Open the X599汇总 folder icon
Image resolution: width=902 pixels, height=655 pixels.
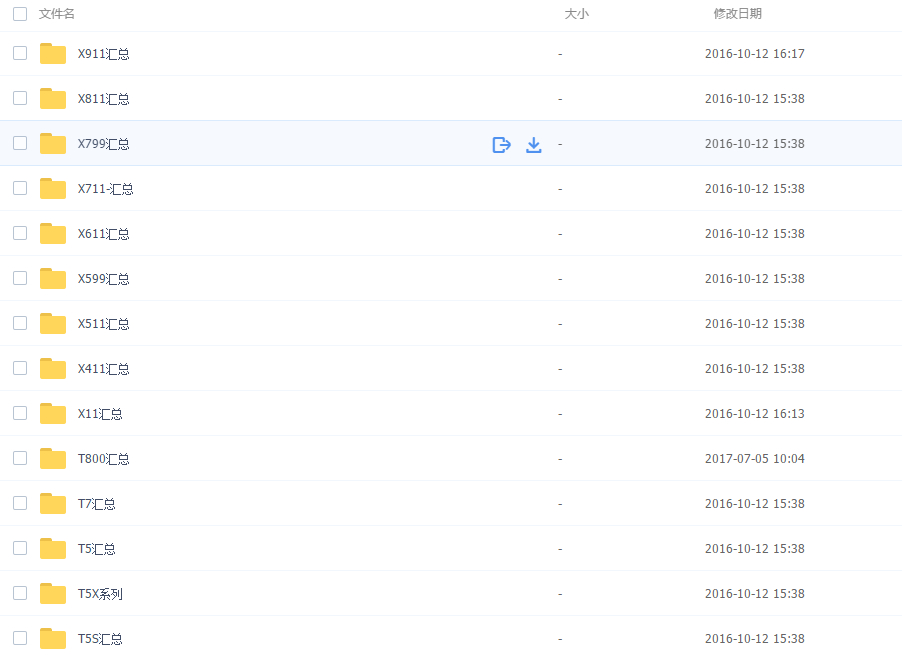pyautogui.click(x=53, y=278)
